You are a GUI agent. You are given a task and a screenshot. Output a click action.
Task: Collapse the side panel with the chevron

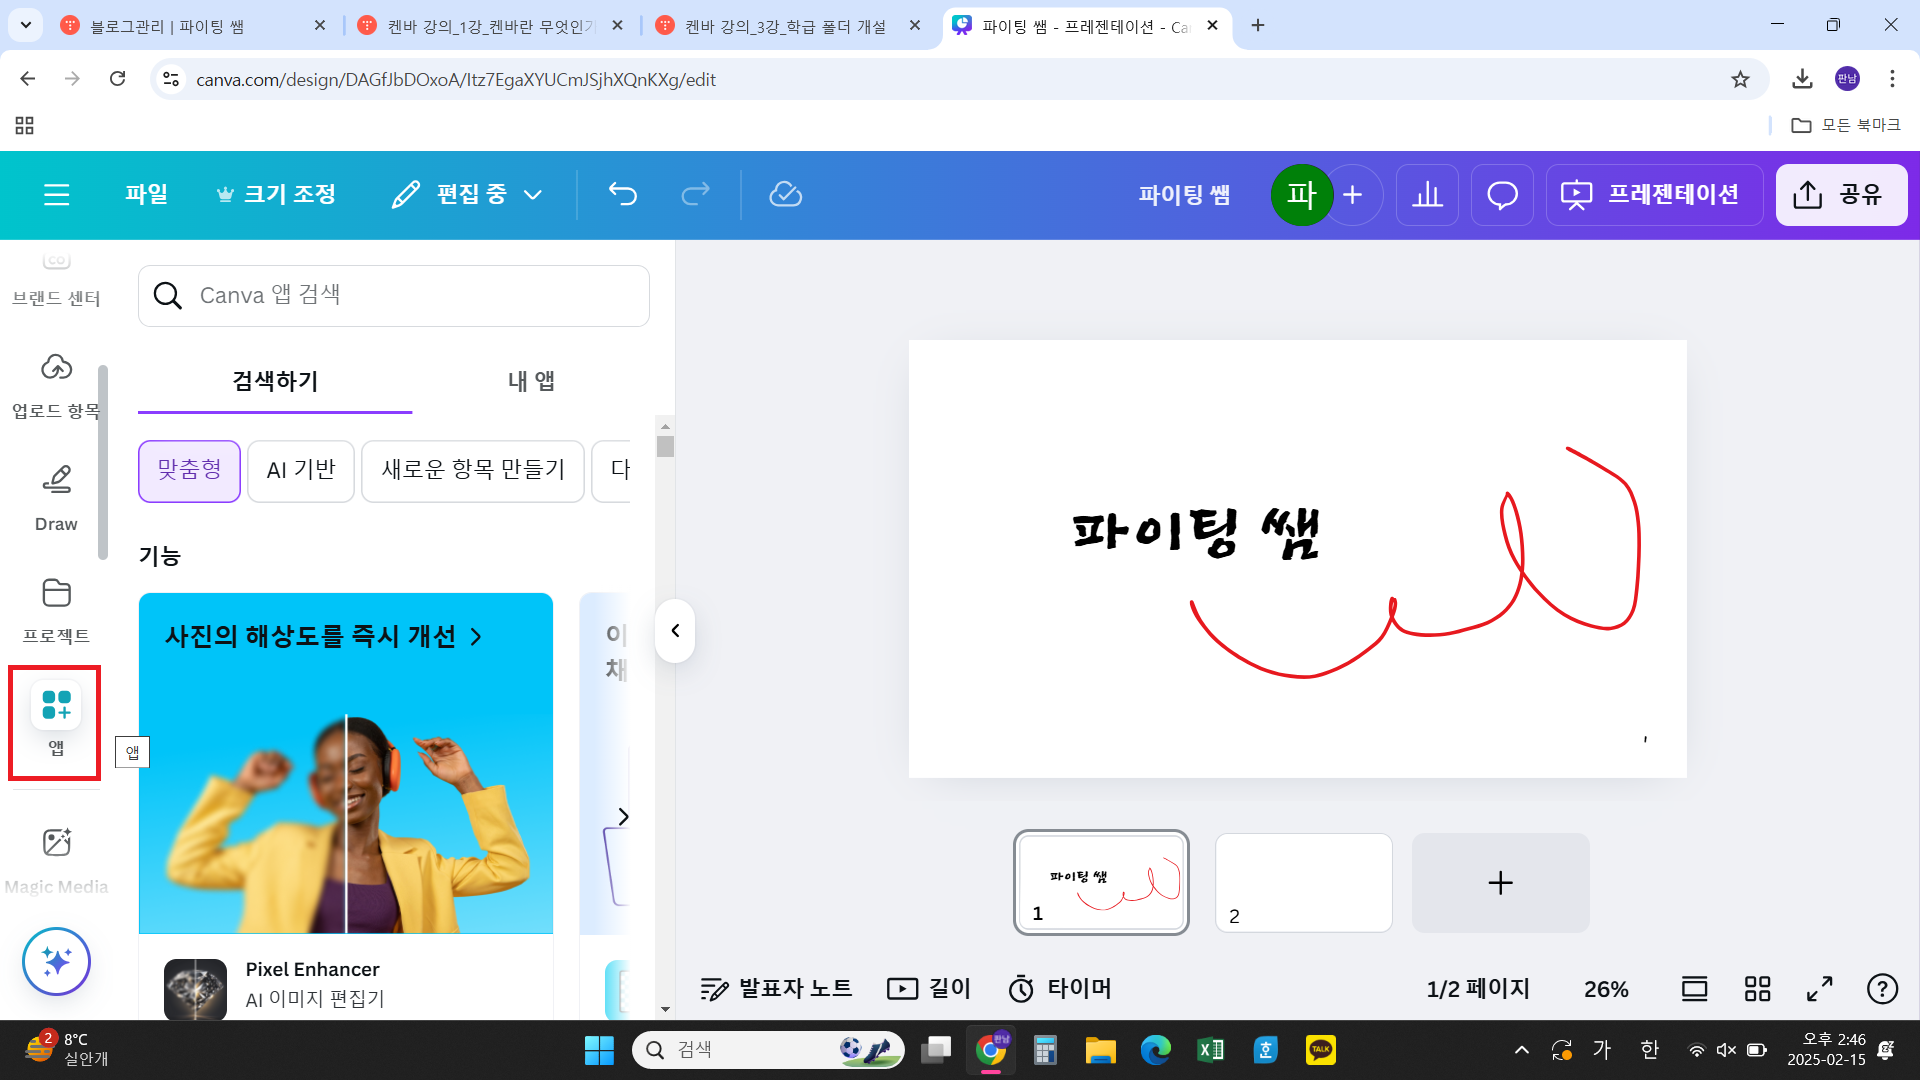pos(675,631)
